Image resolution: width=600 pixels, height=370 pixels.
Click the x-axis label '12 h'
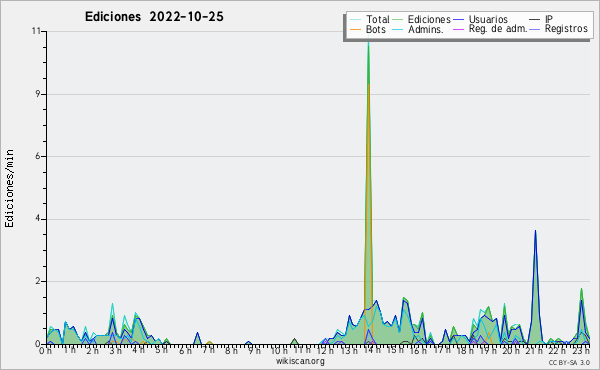pos(325,350)
